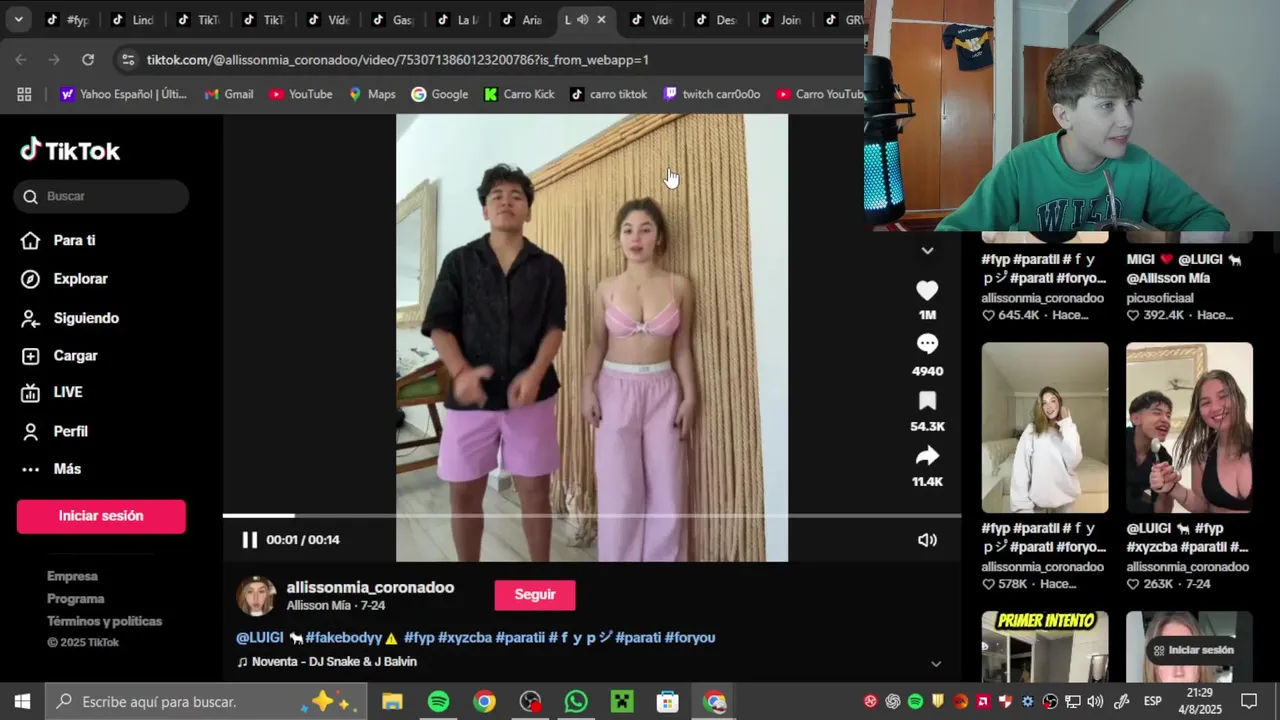
Task: Click the Iniciar sesión sidebar button
Action: [x=101, y=516]
